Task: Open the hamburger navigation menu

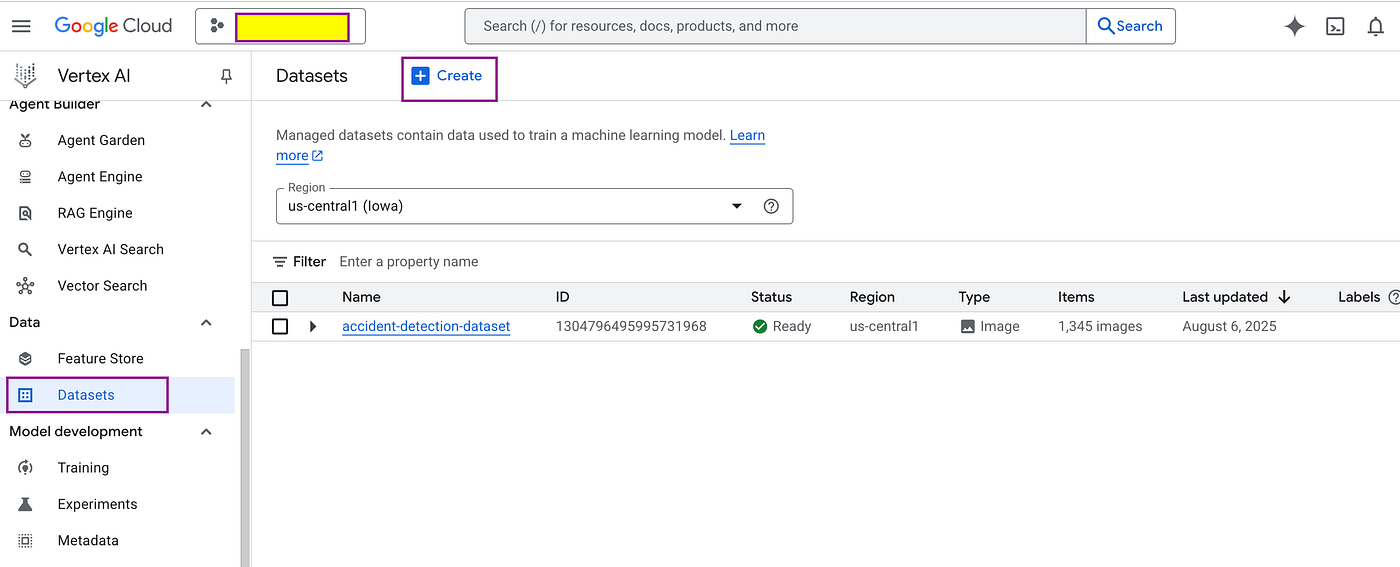Action: (21, 26)
